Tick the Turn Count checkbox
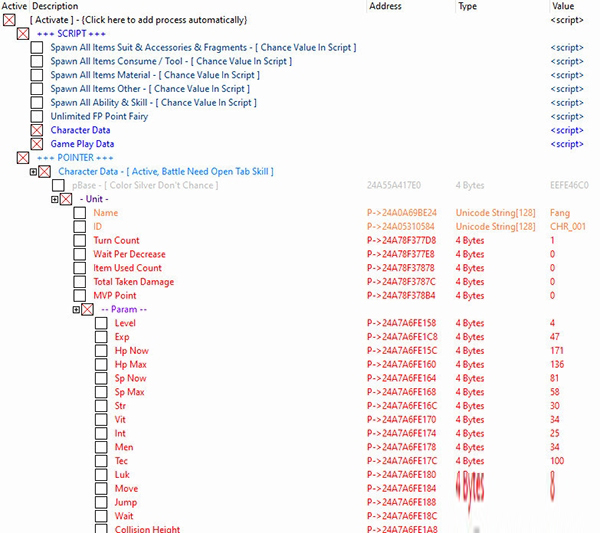The width and height of the screenshot is (600, 533). coord(80,241)
